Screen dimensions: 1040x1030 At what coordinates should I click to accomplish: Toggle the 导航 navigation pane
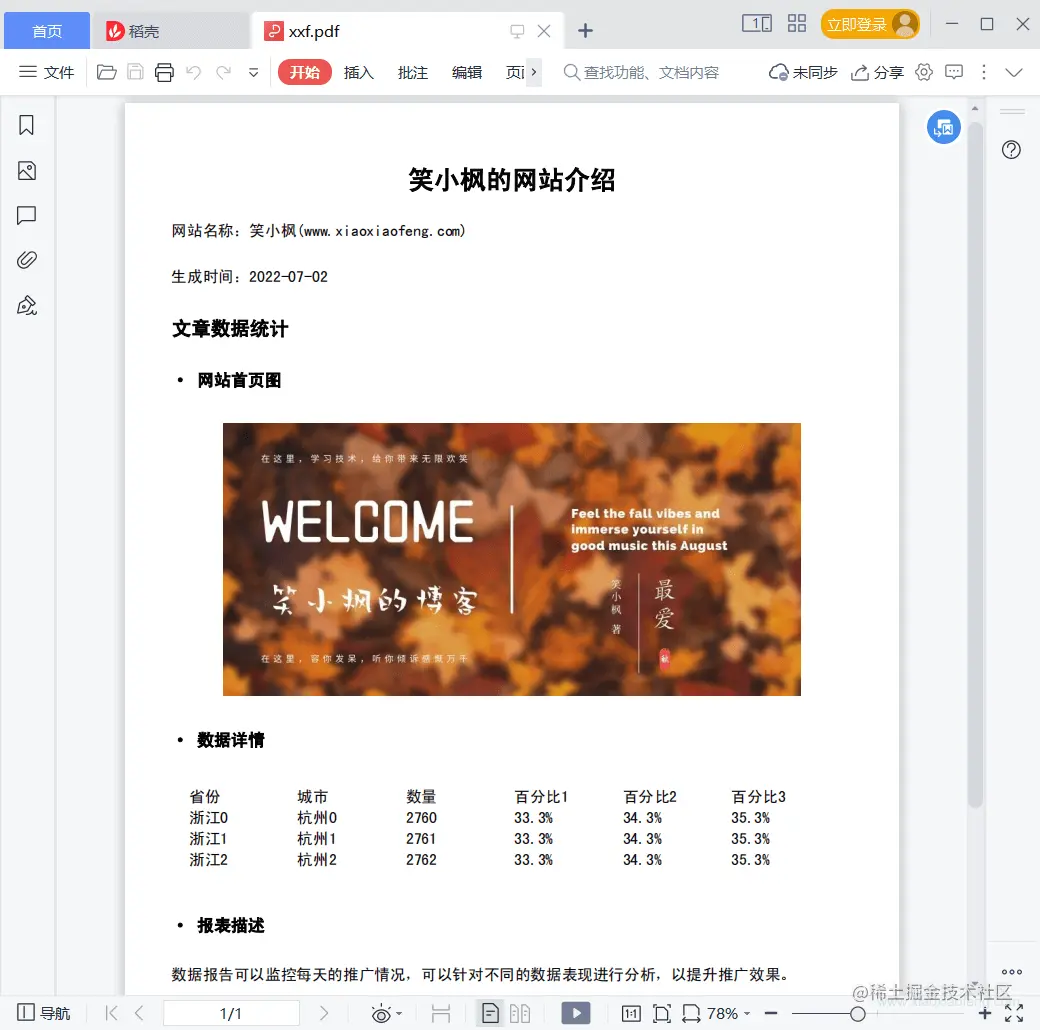point(43,1013)
